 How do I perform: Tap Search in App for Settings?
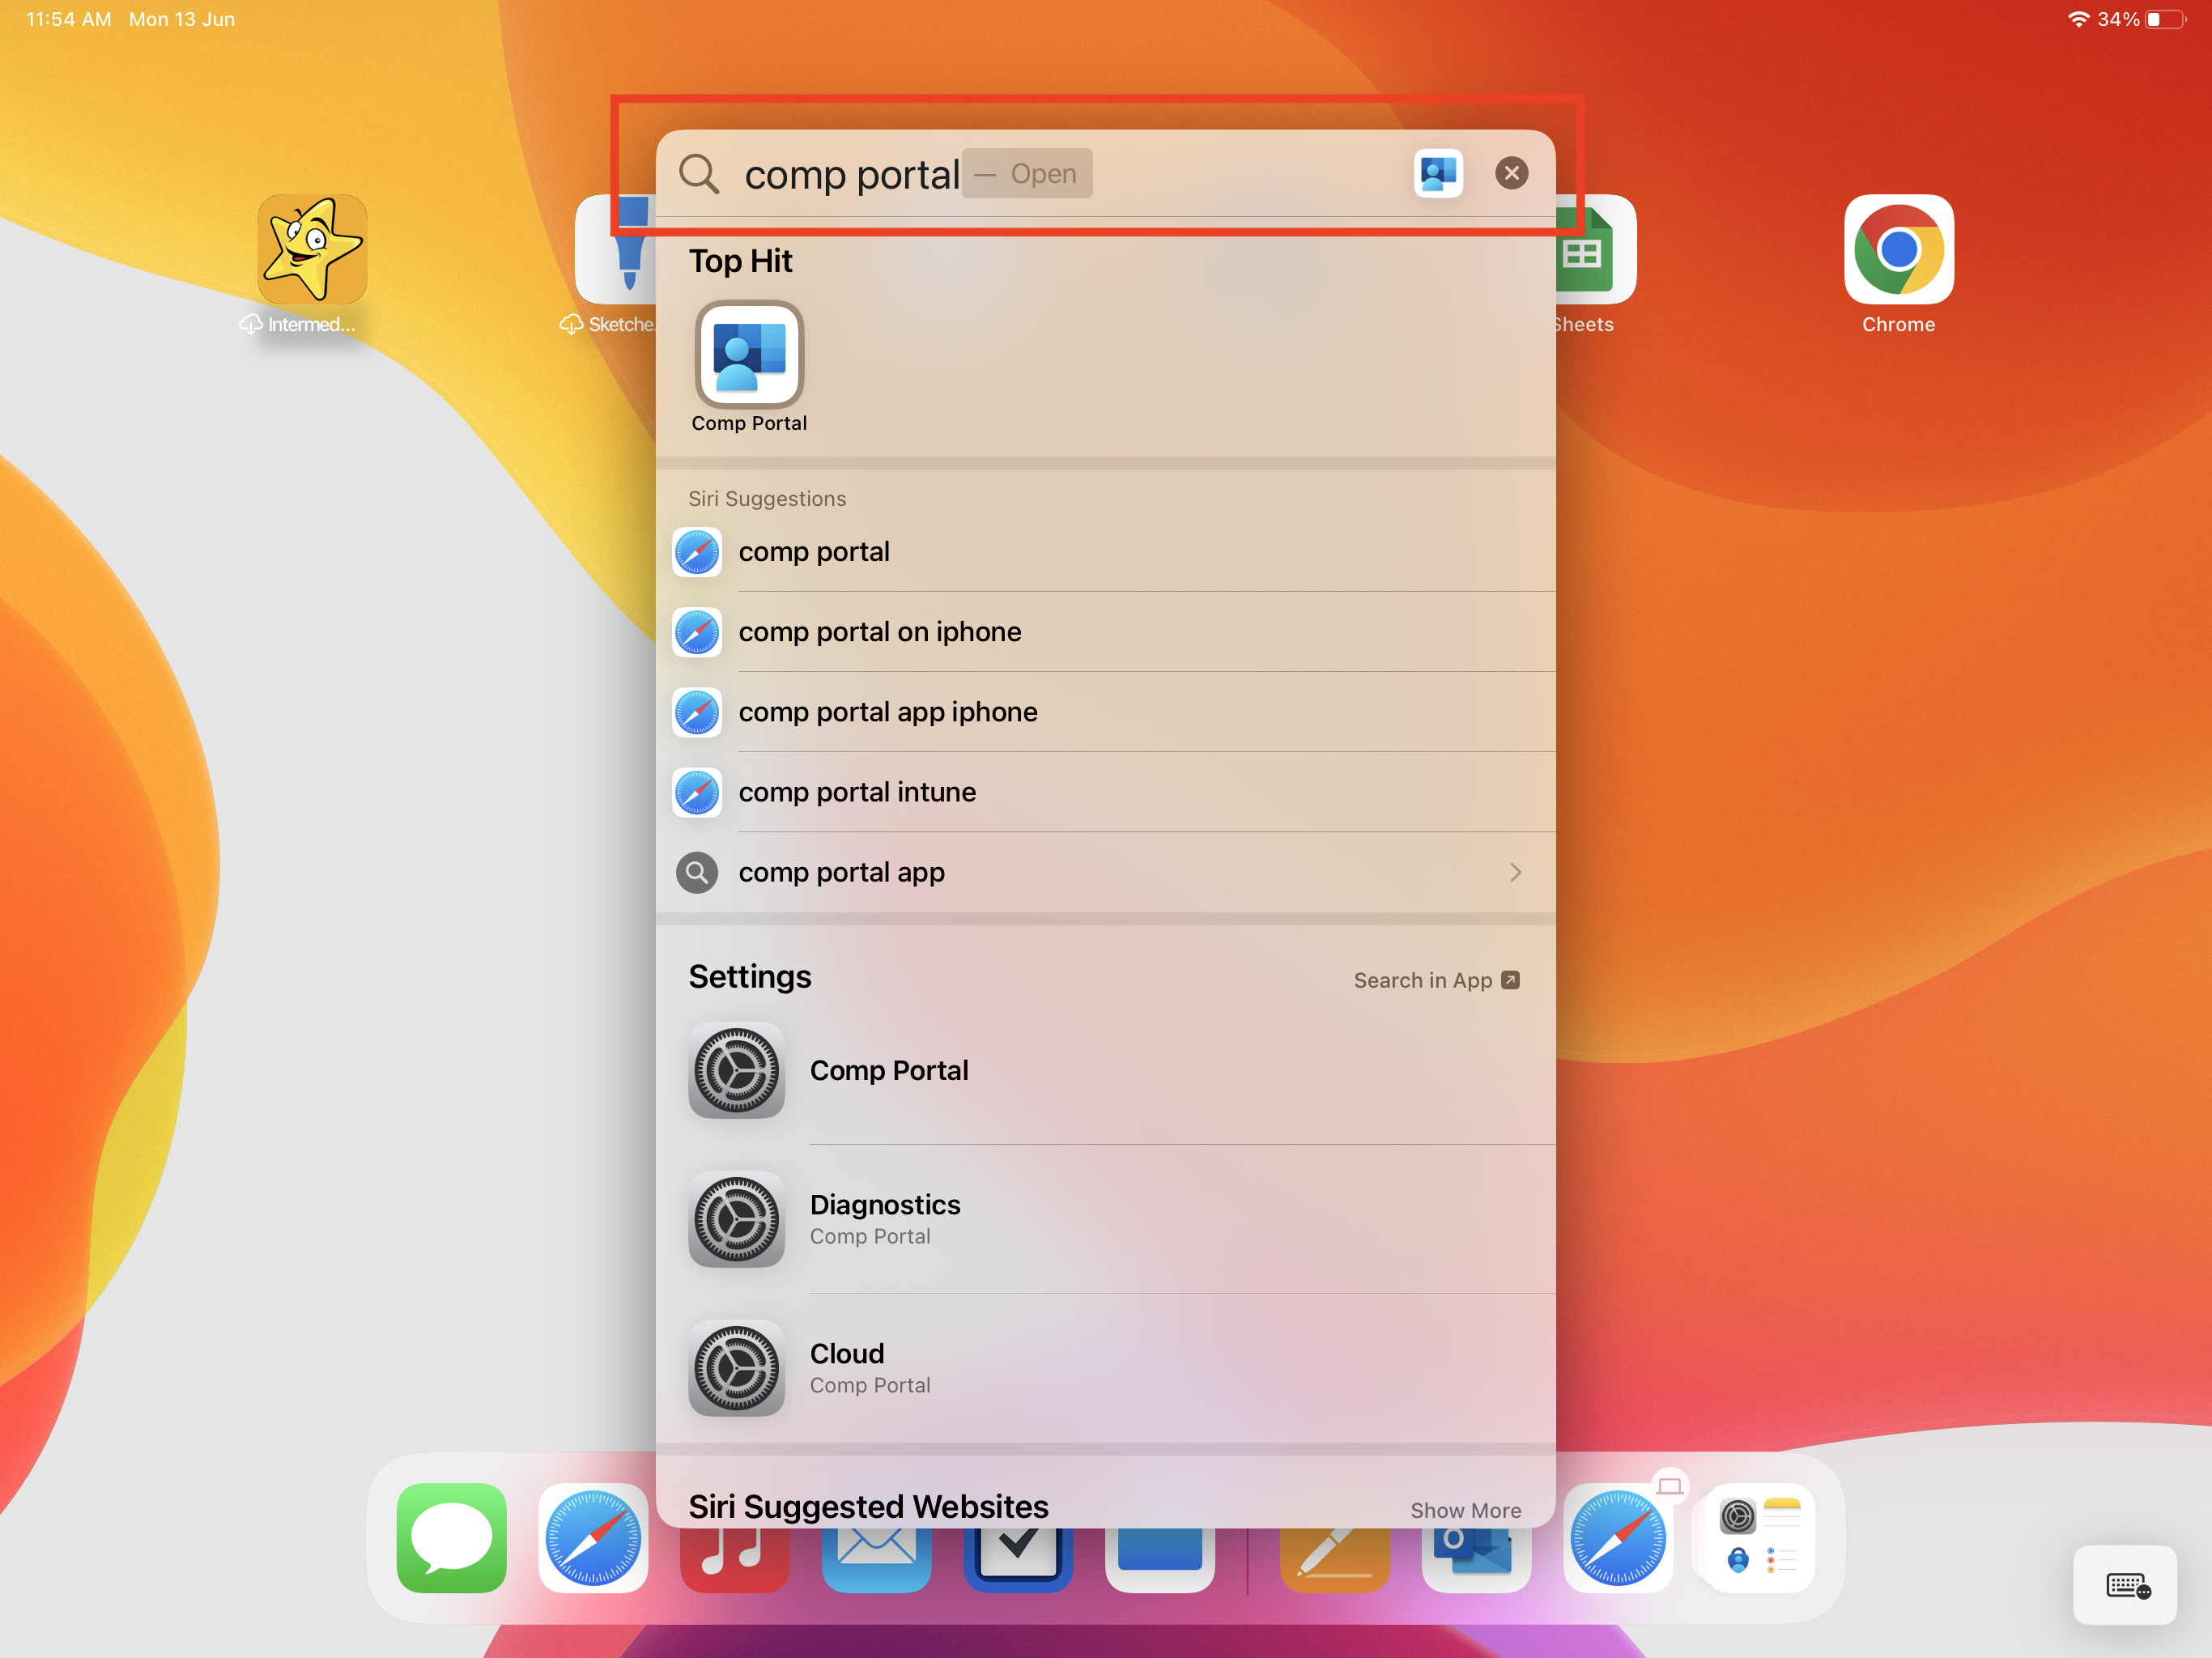tap(1436, 980)
